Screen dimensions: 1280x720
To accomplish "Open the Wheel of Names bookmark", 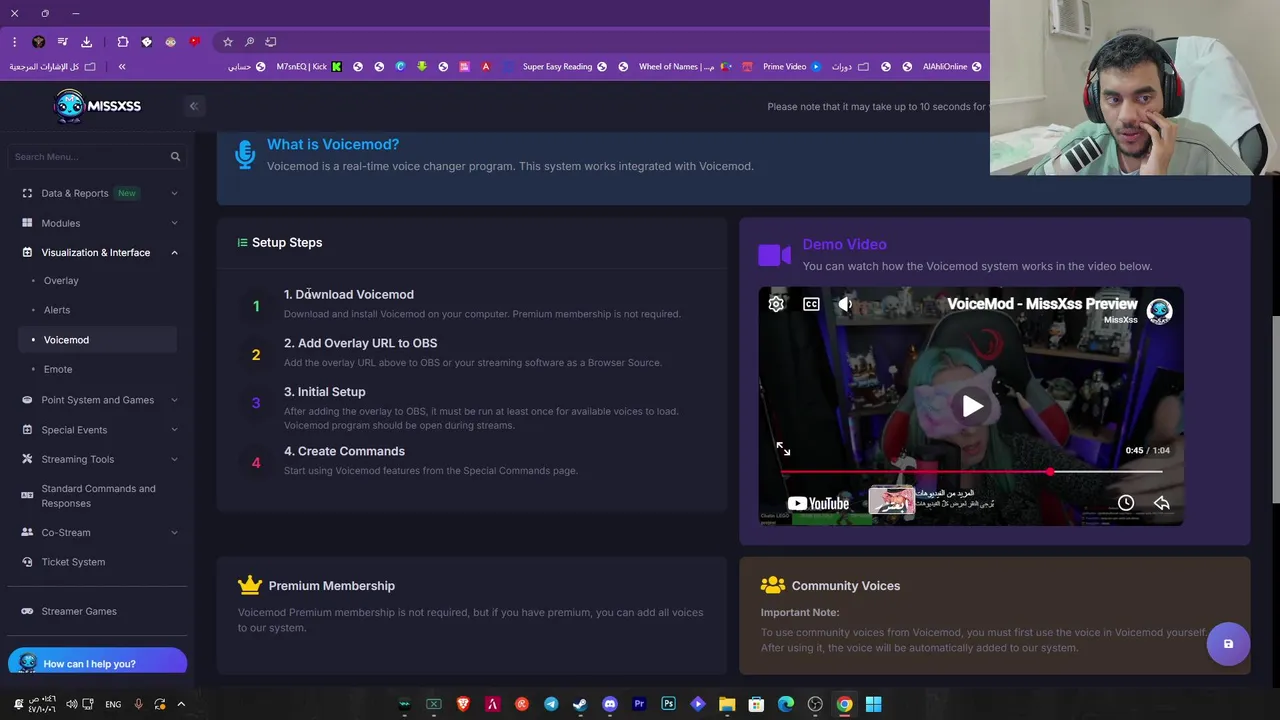I will [x=686, y=67].
